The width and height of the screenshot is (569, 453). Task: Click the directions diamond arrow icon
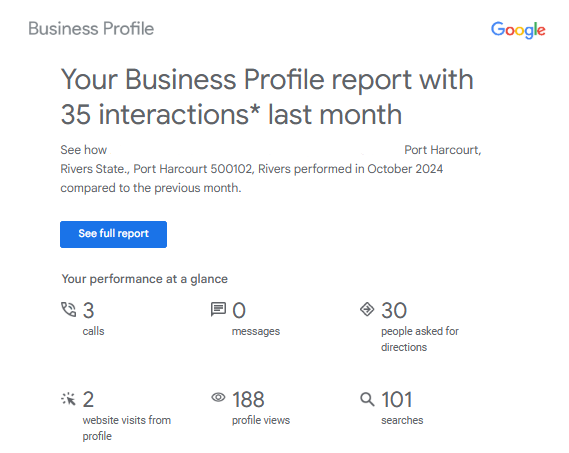(x=367, y=310)
